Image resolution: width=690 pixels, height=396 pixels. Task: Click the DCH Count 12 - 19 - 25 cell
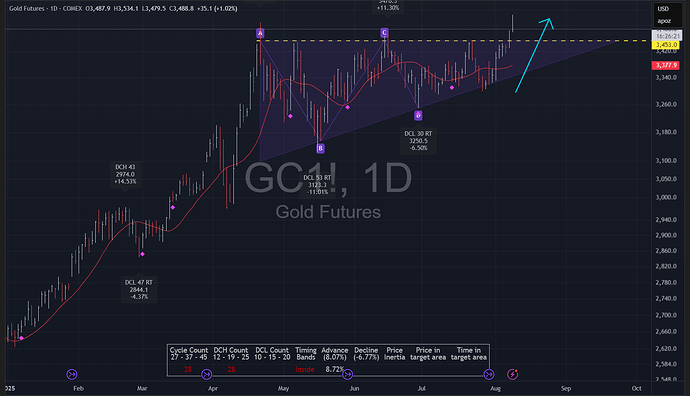[x=231, y=354]
